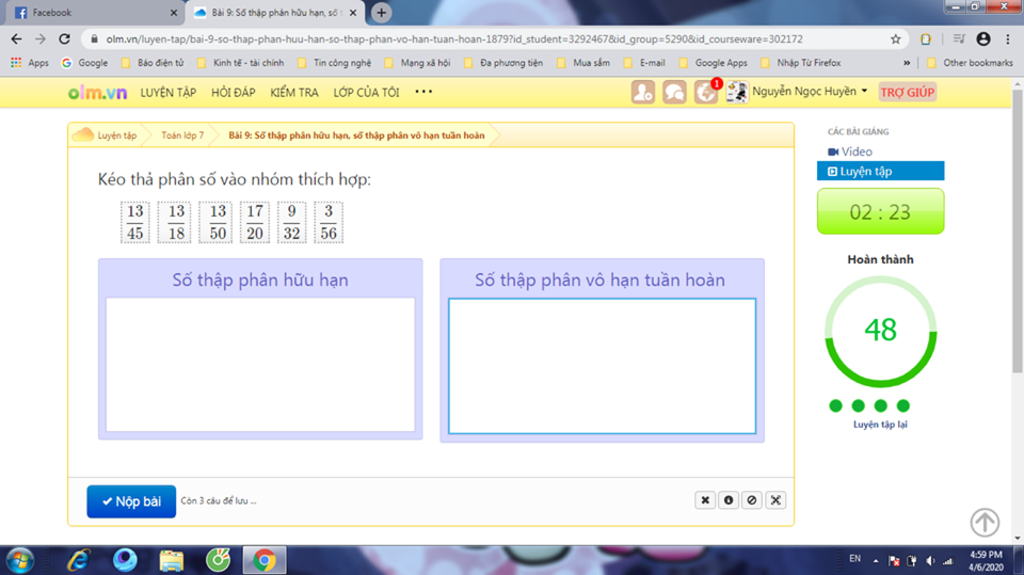Viewport: 1024px width, 575px height.
Task: Open Other bookmarks folder
Action: pos(970,63)
